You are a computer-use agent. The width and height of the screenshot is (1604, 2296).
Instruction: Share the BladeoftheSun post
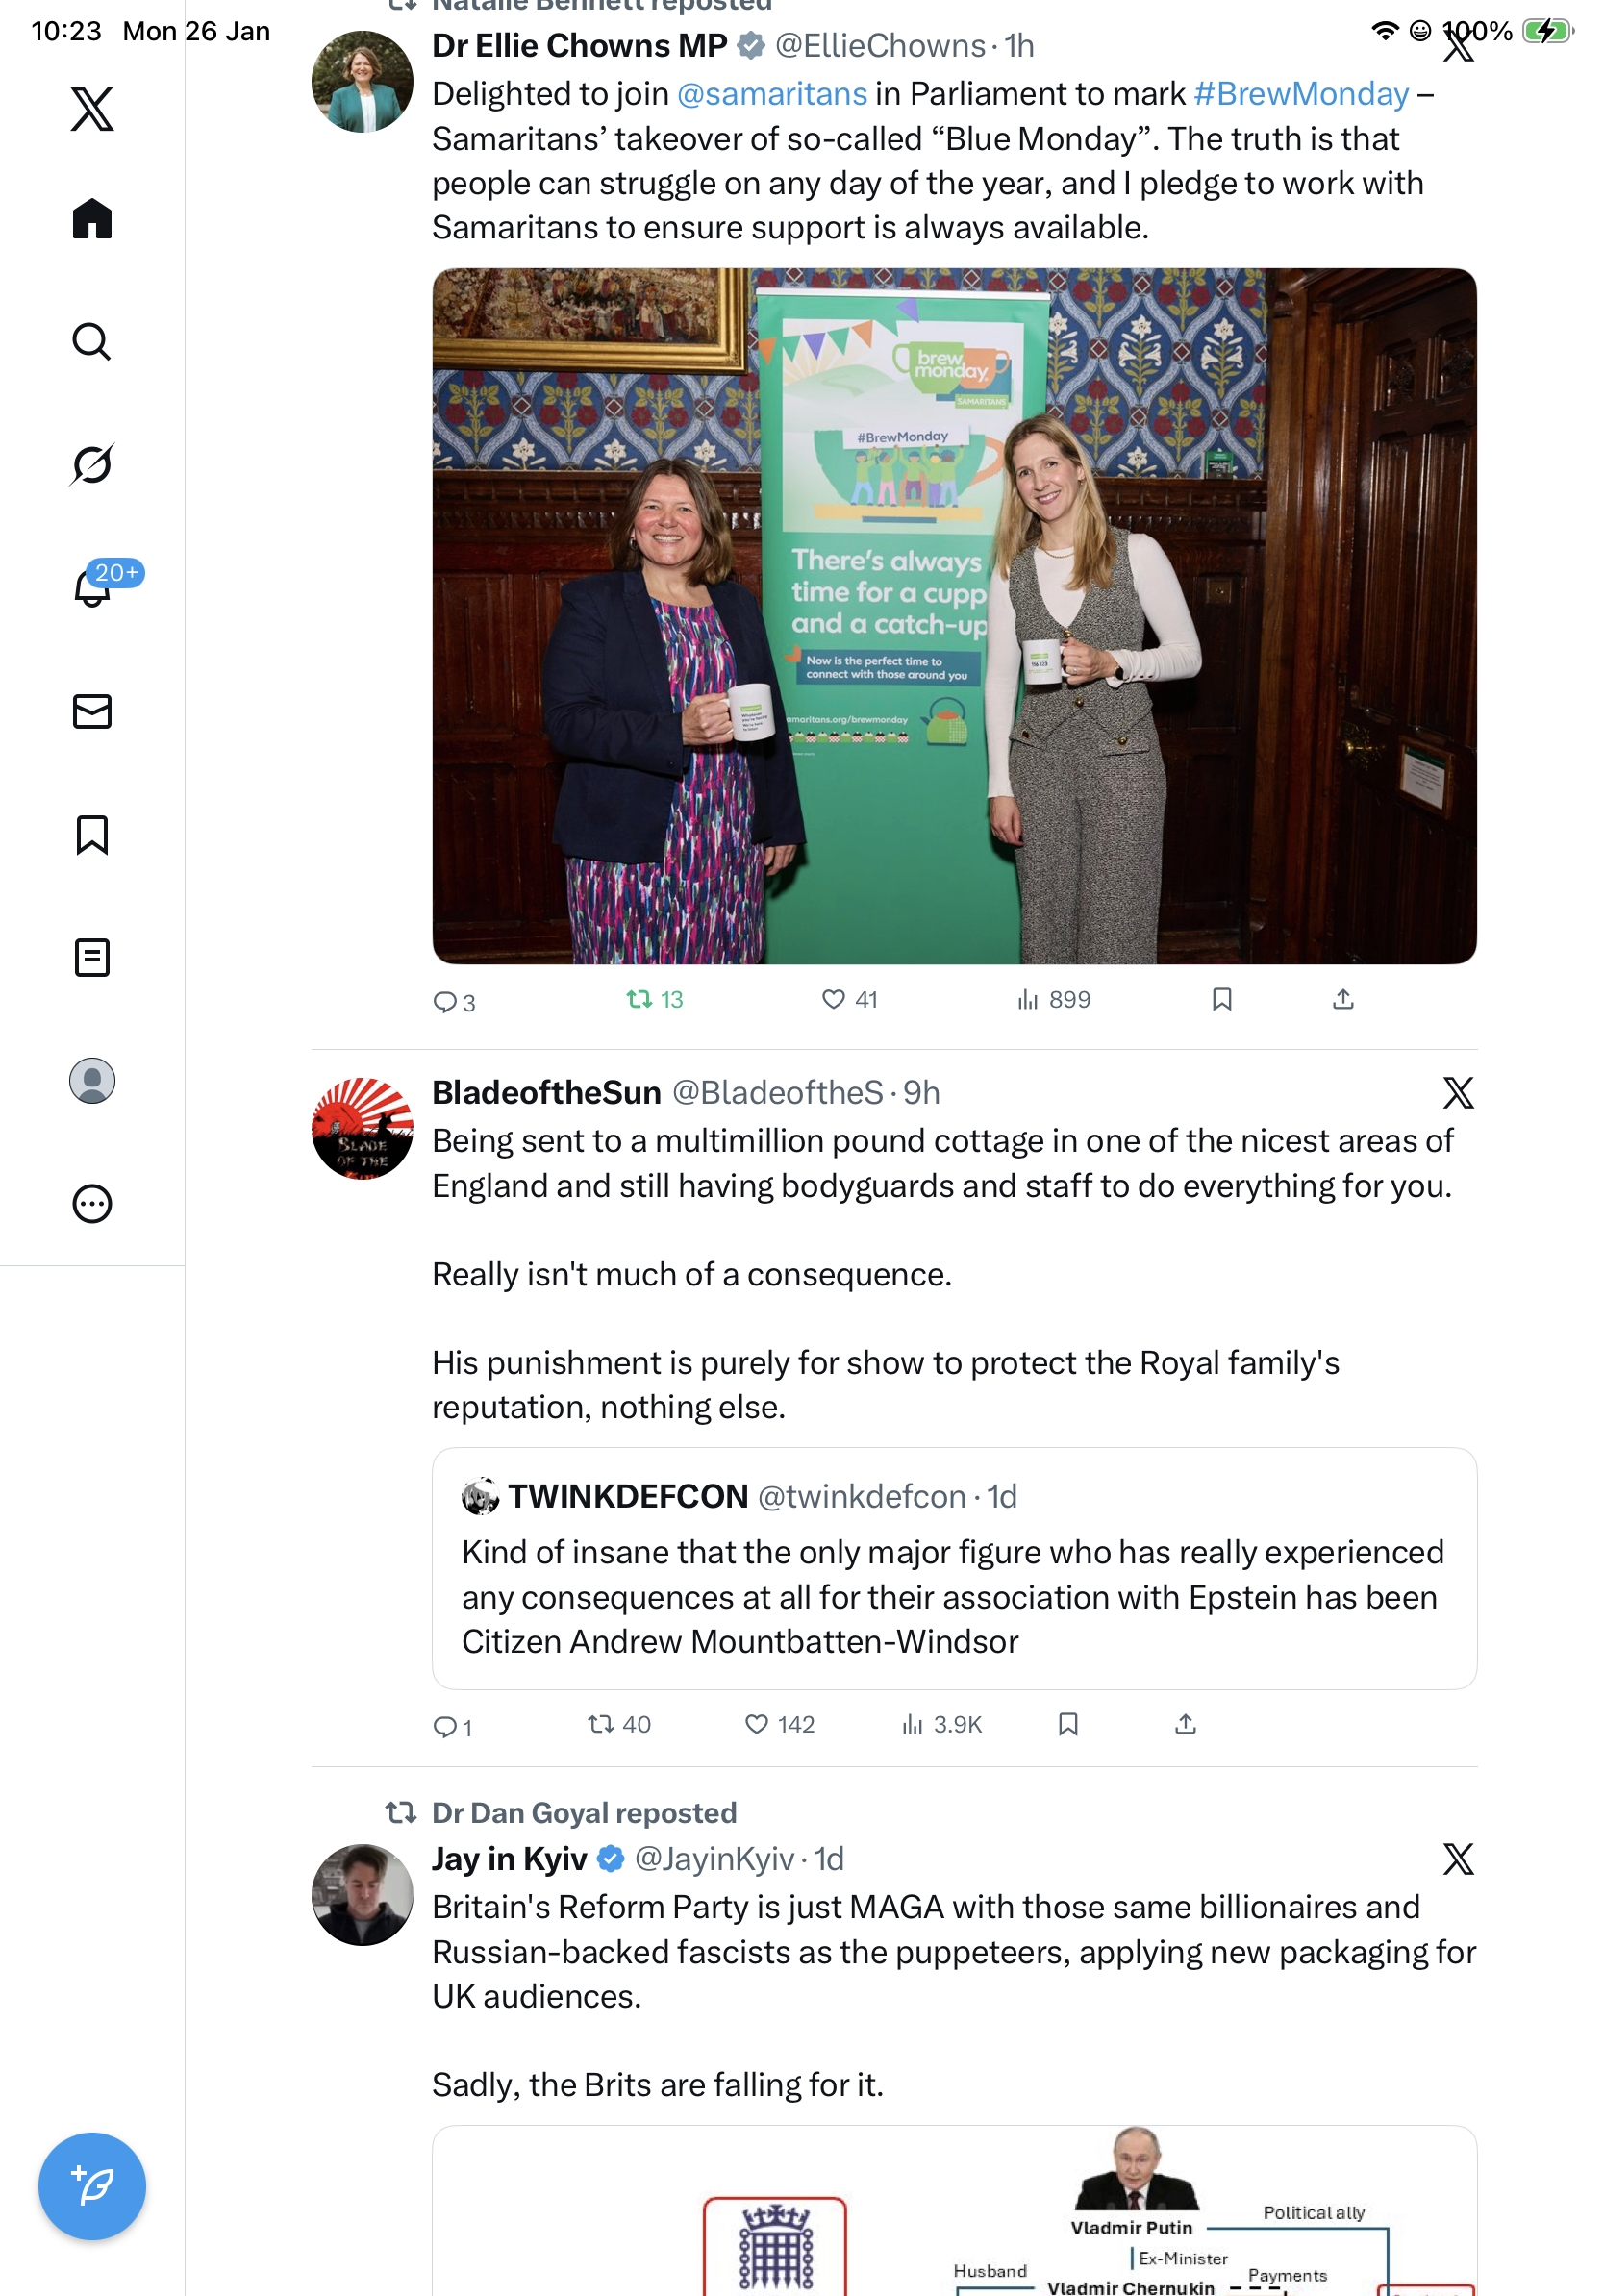point(1185,1723)
